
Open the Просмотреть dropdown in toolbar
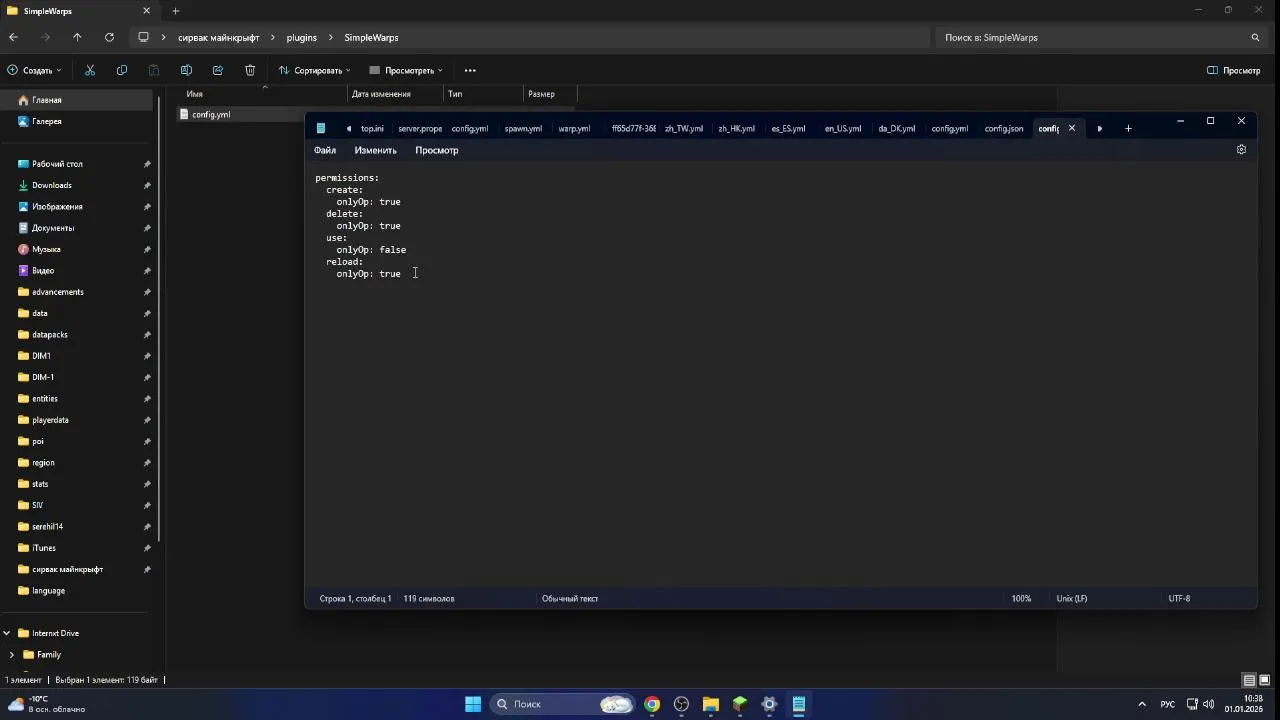[406, 70]
